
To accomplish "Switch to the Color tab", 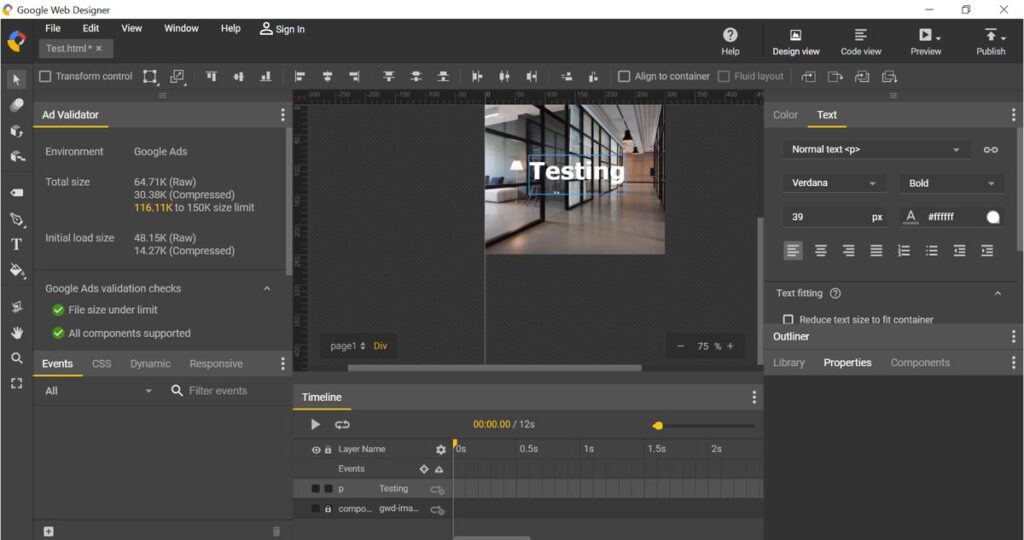I will pyautogui.click(x=785, y=115).
